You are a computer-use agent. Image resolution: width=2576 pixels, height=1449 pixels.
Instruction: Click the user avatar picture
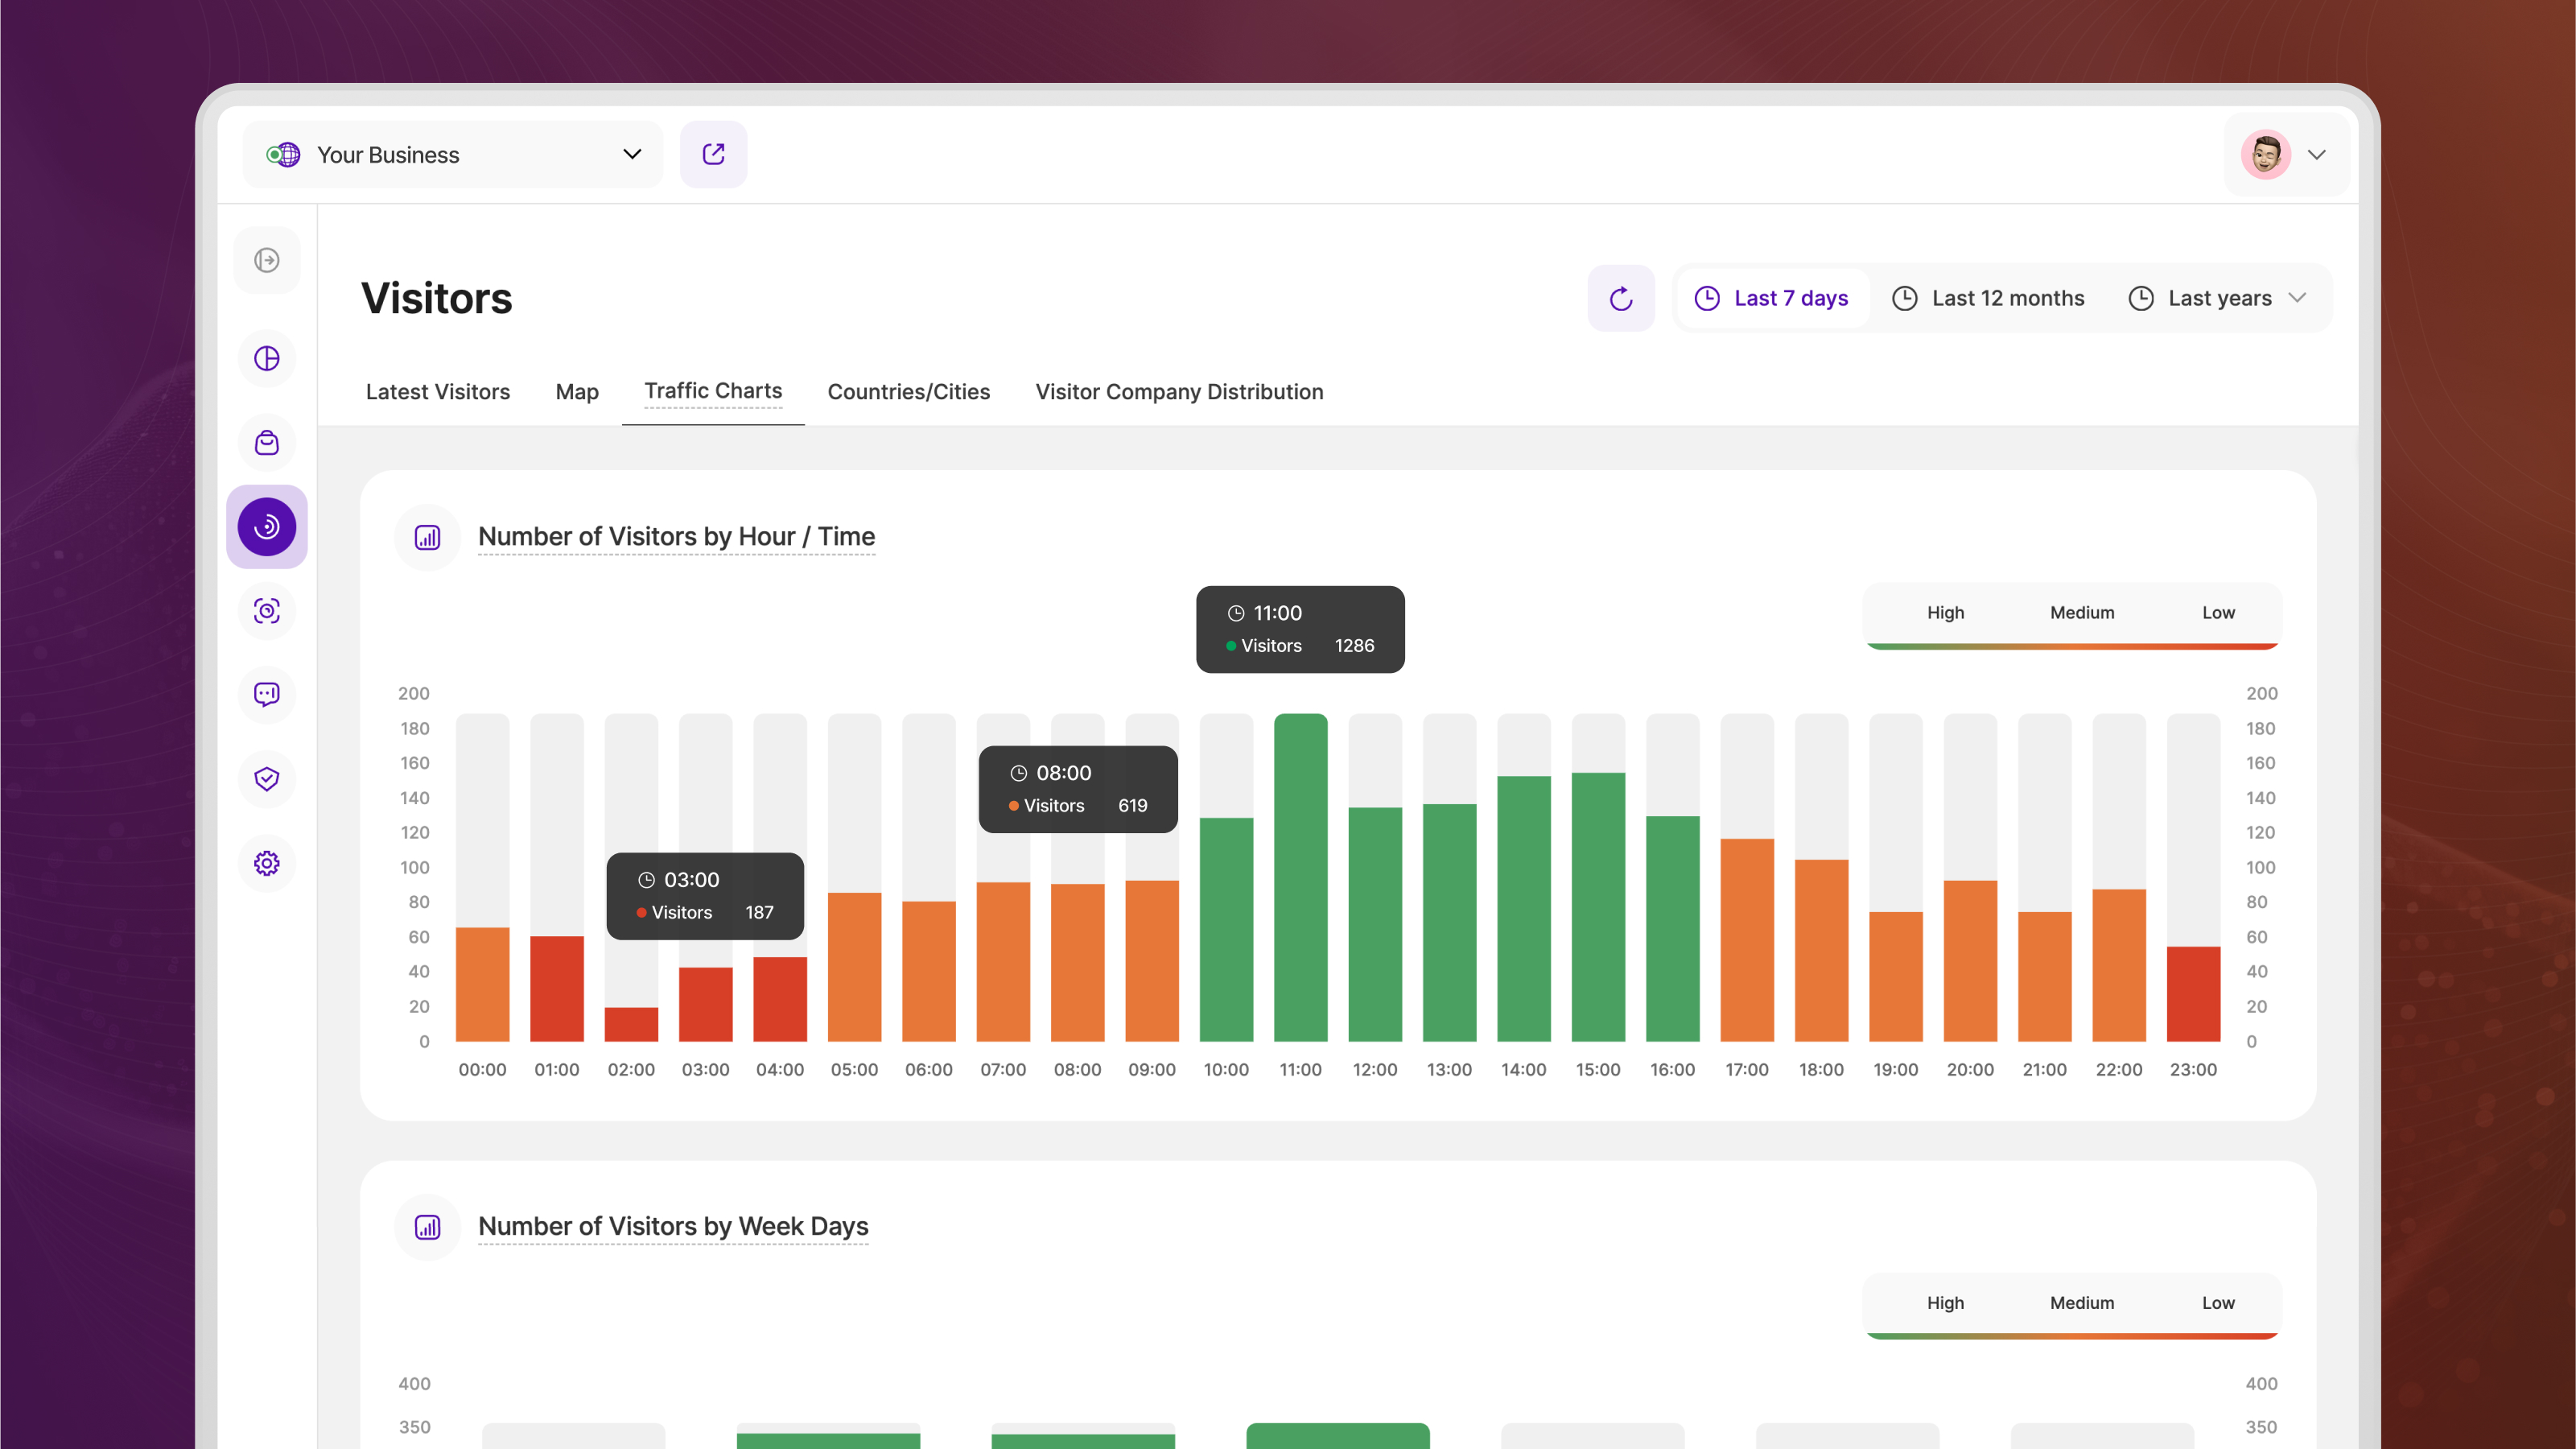pos(2266,154)
